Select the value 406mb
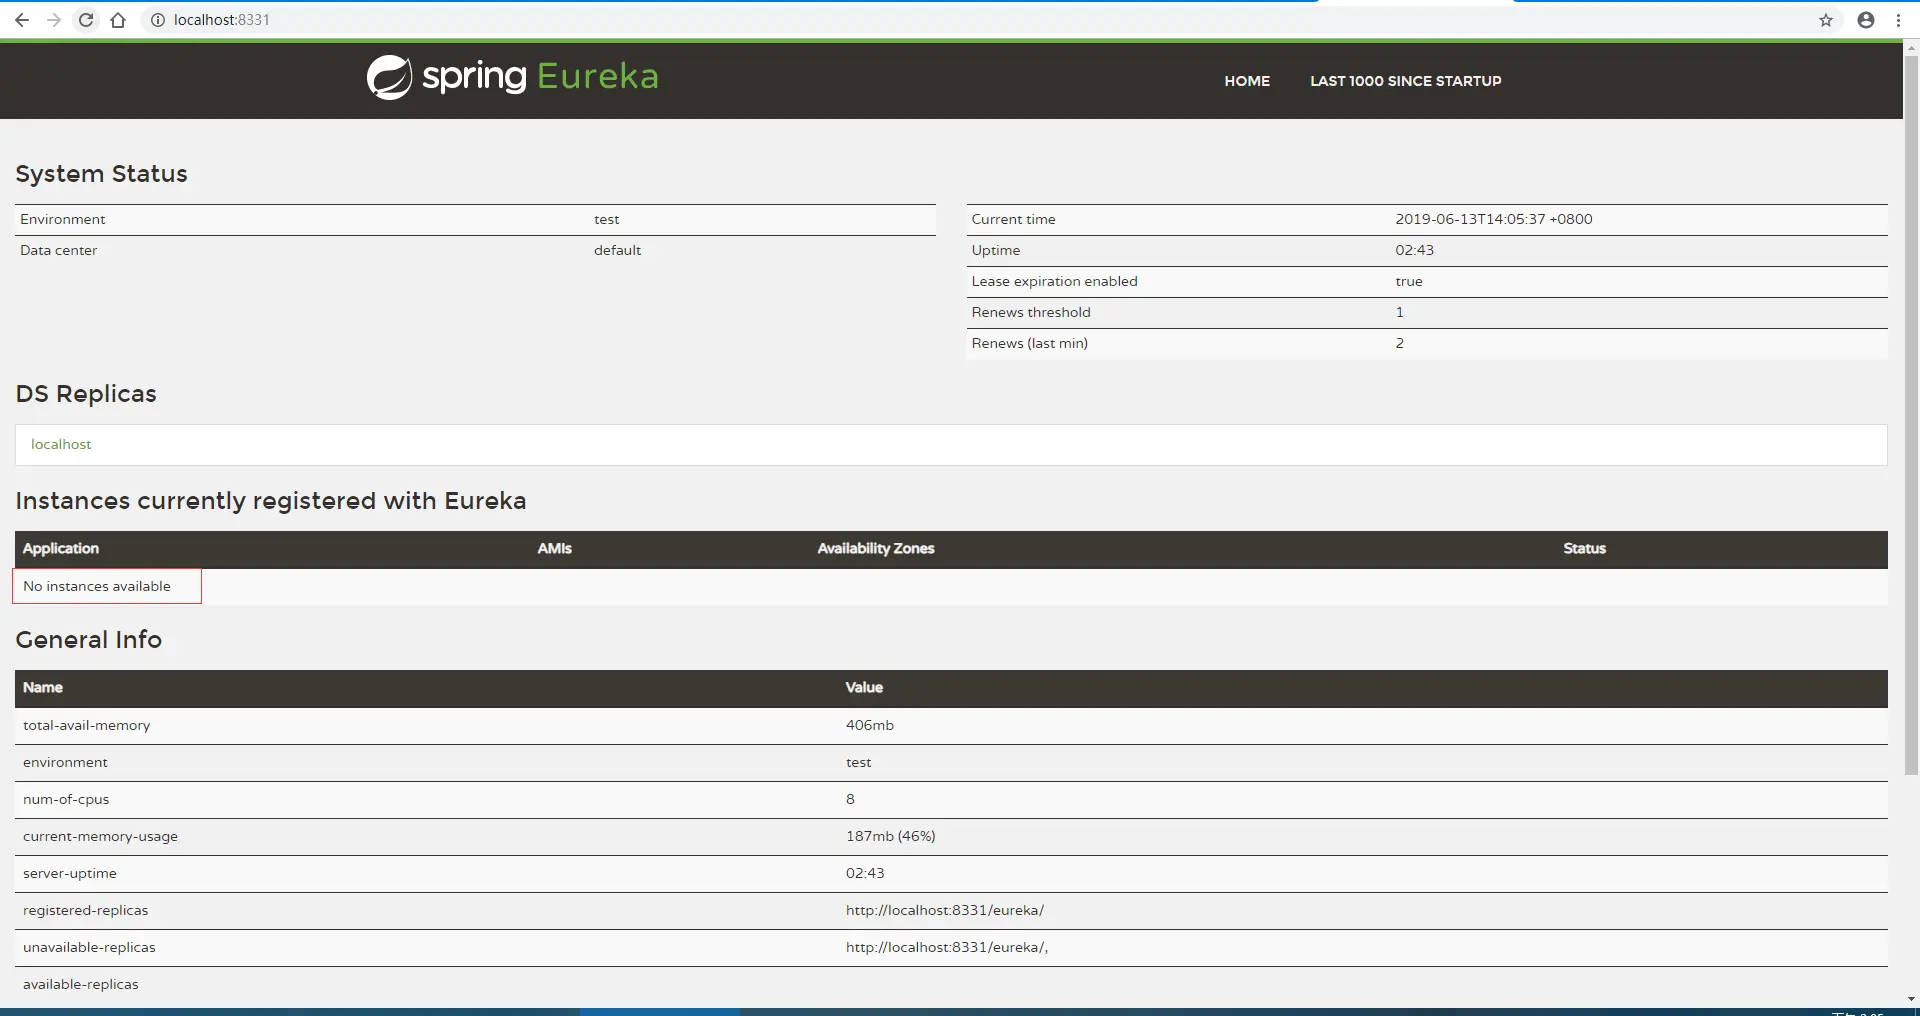The width and height of the screenshot is (1920, 1016). point(870,726)
